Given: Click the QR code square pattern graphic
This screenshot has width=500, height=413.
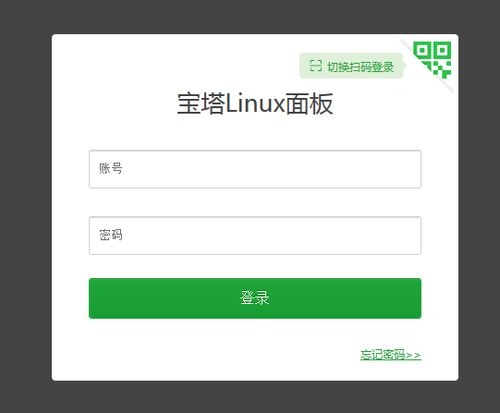Looking at the screenshot, I should click(x=432, y=59).
